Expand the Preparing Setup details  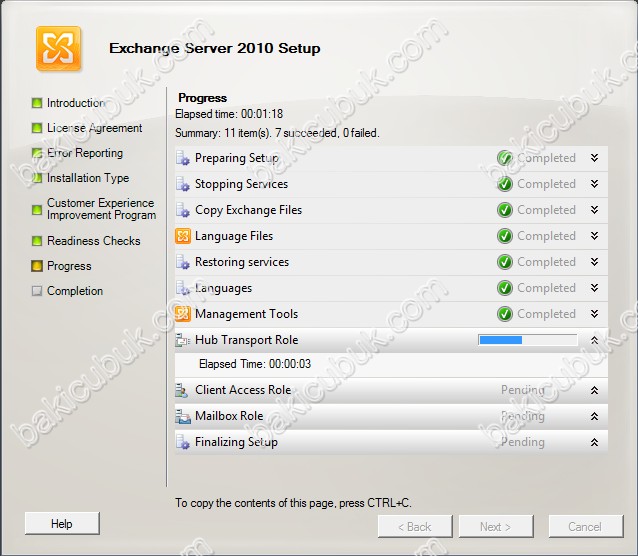coord(594,158)
